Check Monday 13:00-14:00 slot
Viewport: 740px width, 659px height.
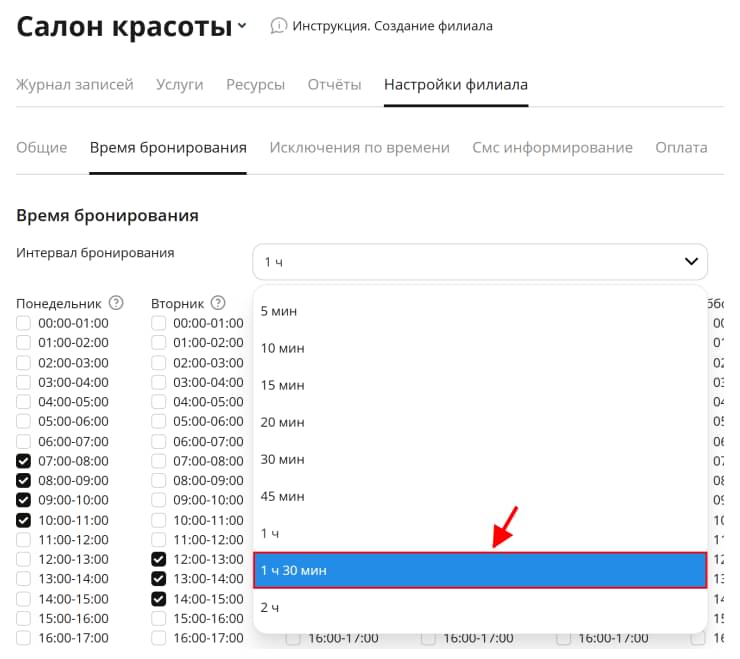(x=23, y=579)
